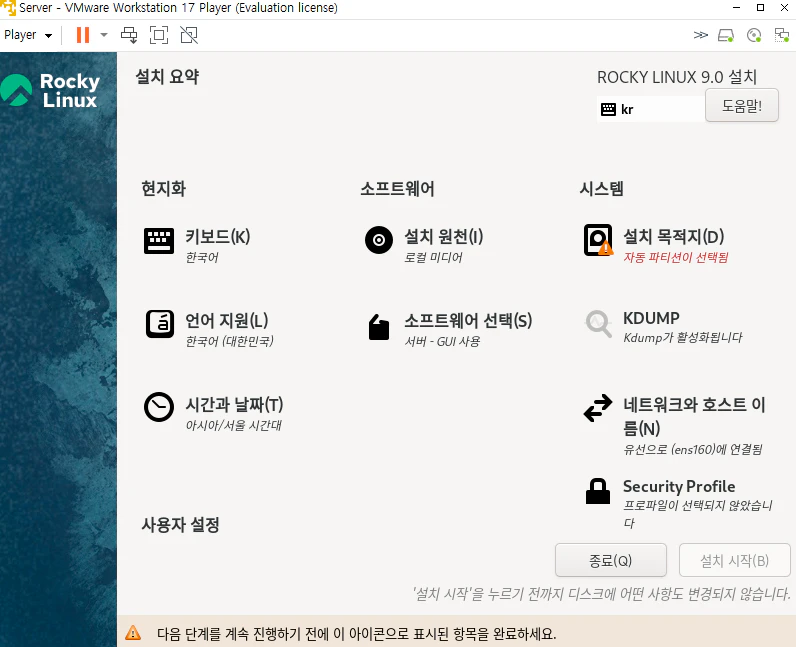The image size is (796, 647).
Task: Click the Rocky Linux logo
Action: pyautogui.click(x=51, y=90)
